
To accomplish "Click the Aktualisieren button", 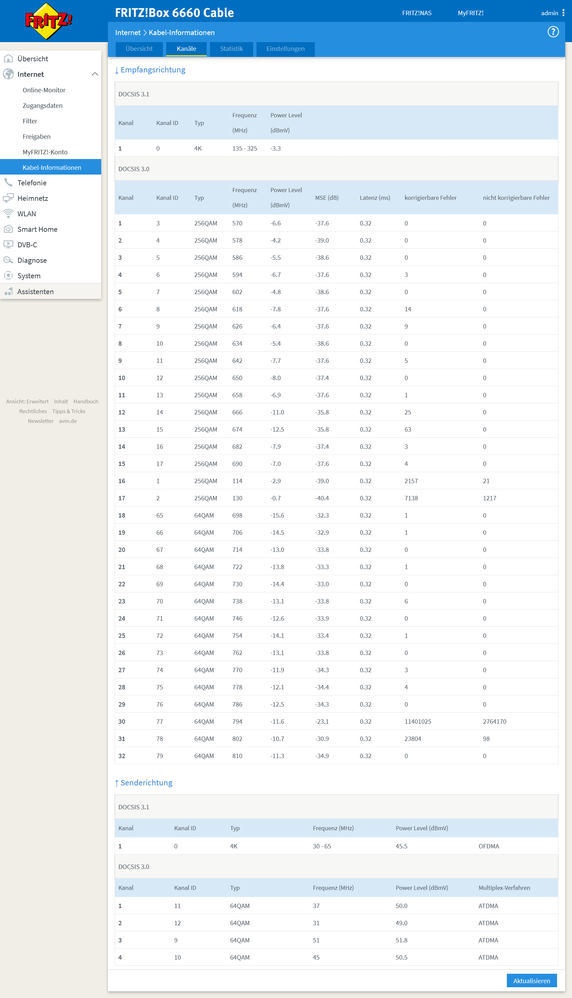I will tap(532, 981).
